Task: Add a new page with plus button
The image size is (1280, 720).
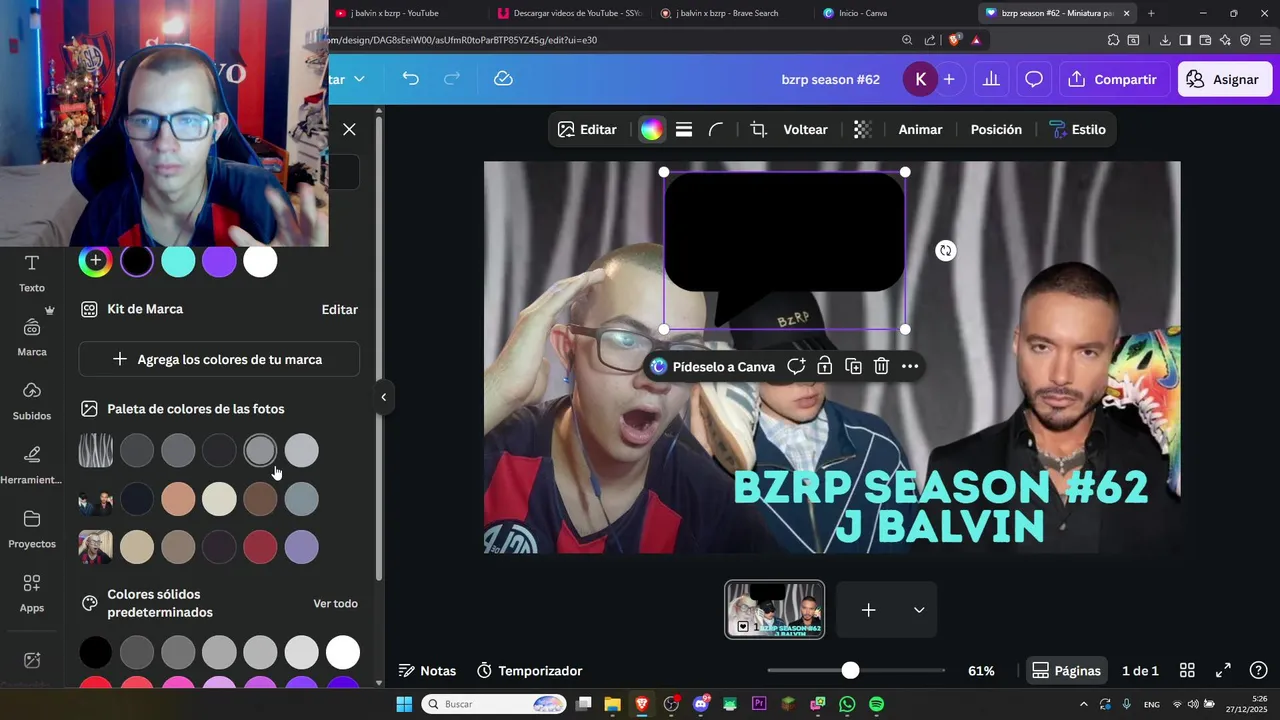Action: click(x=868, y=610)
